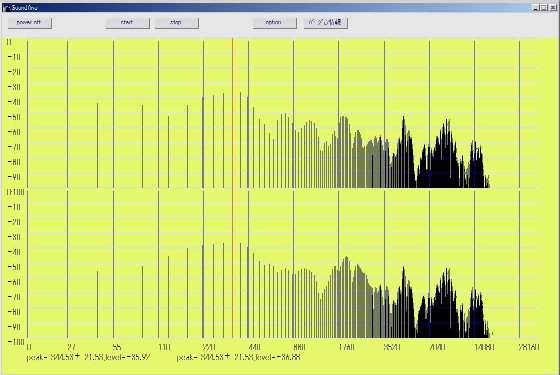Maximize the spectrum analyzer window
The height and width of the screenshot is (375, 560).
[x=544, y=8]
